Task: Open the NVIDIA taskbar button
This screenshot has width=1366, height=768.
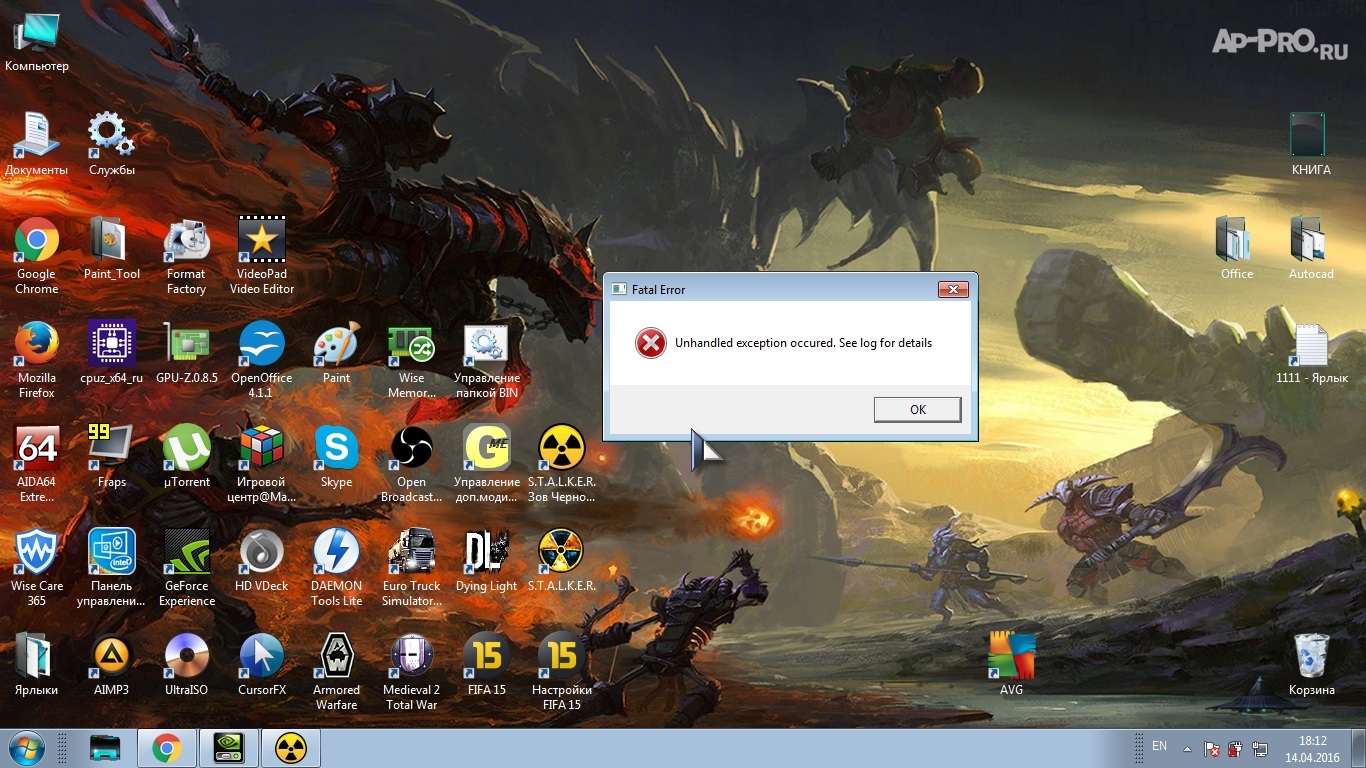Action: tap(228, 748)
